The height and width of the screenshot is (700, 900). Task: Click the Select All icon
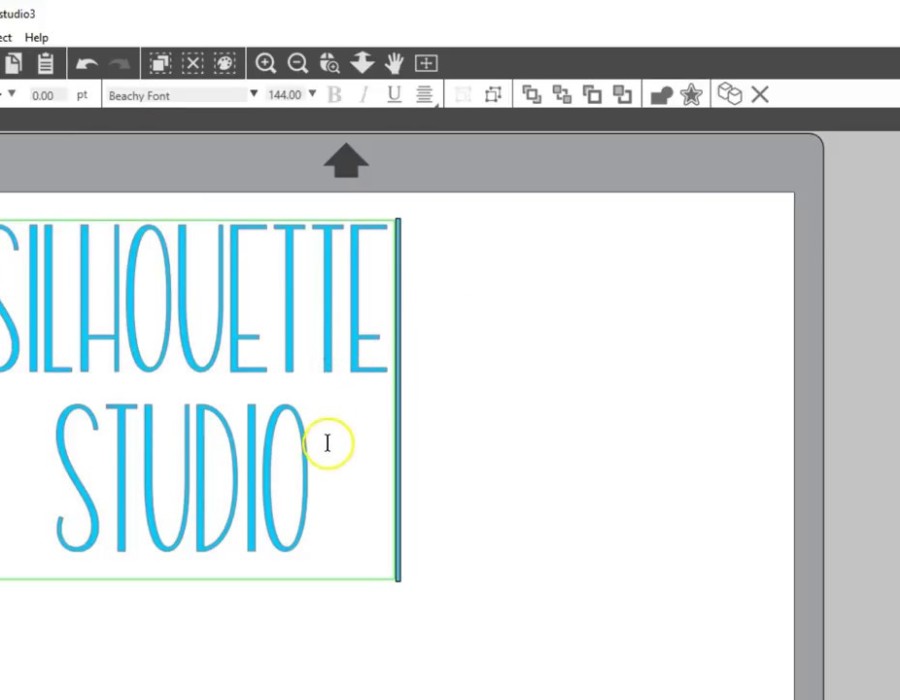coord(160,63)
